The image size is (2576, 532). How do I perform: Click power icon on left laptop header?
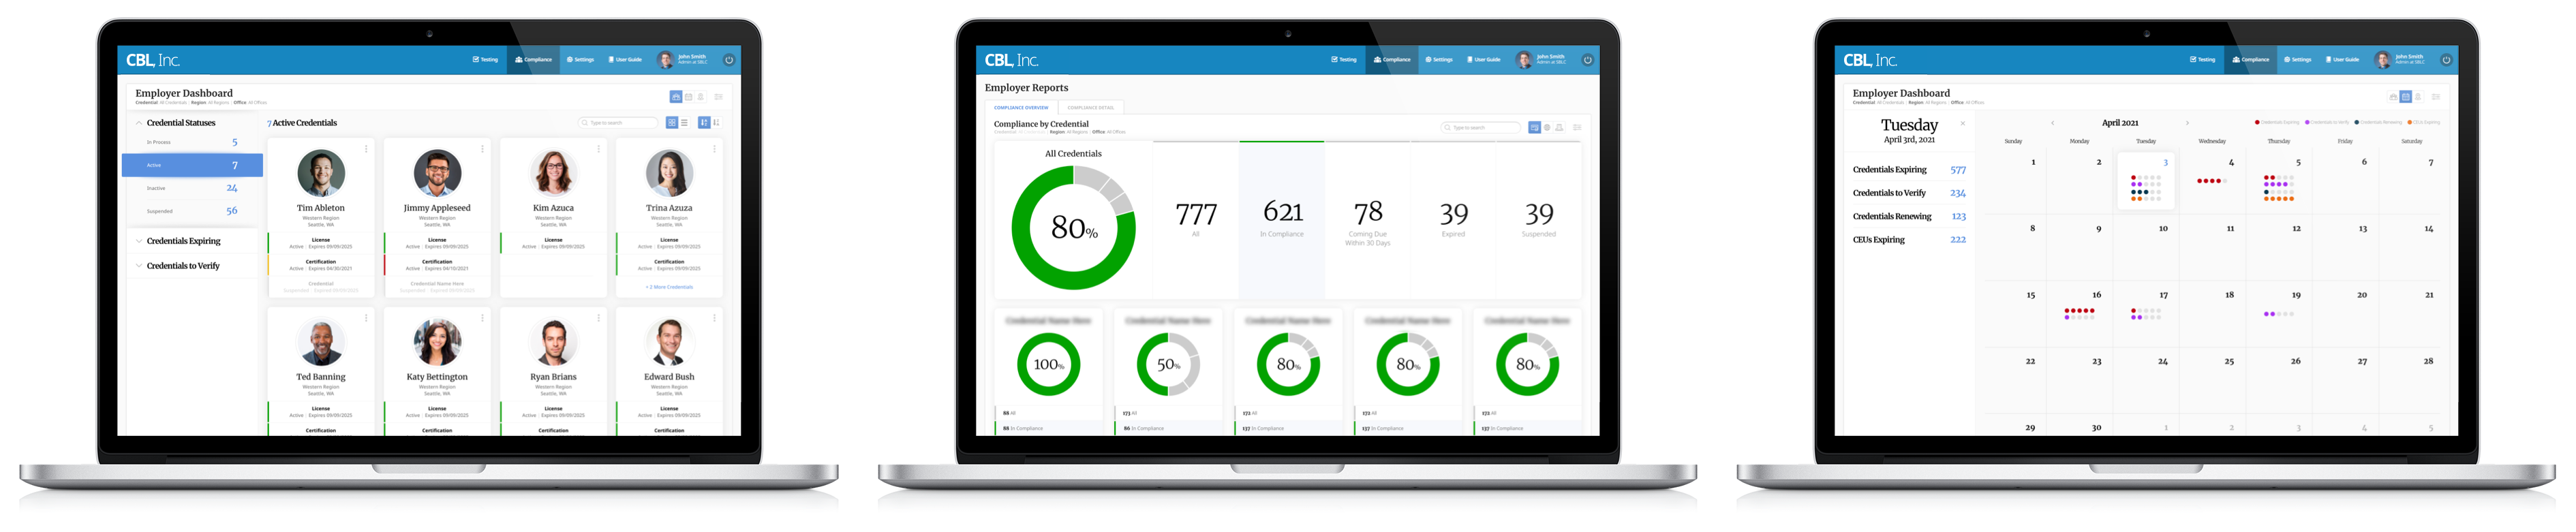tap(729, 60)
